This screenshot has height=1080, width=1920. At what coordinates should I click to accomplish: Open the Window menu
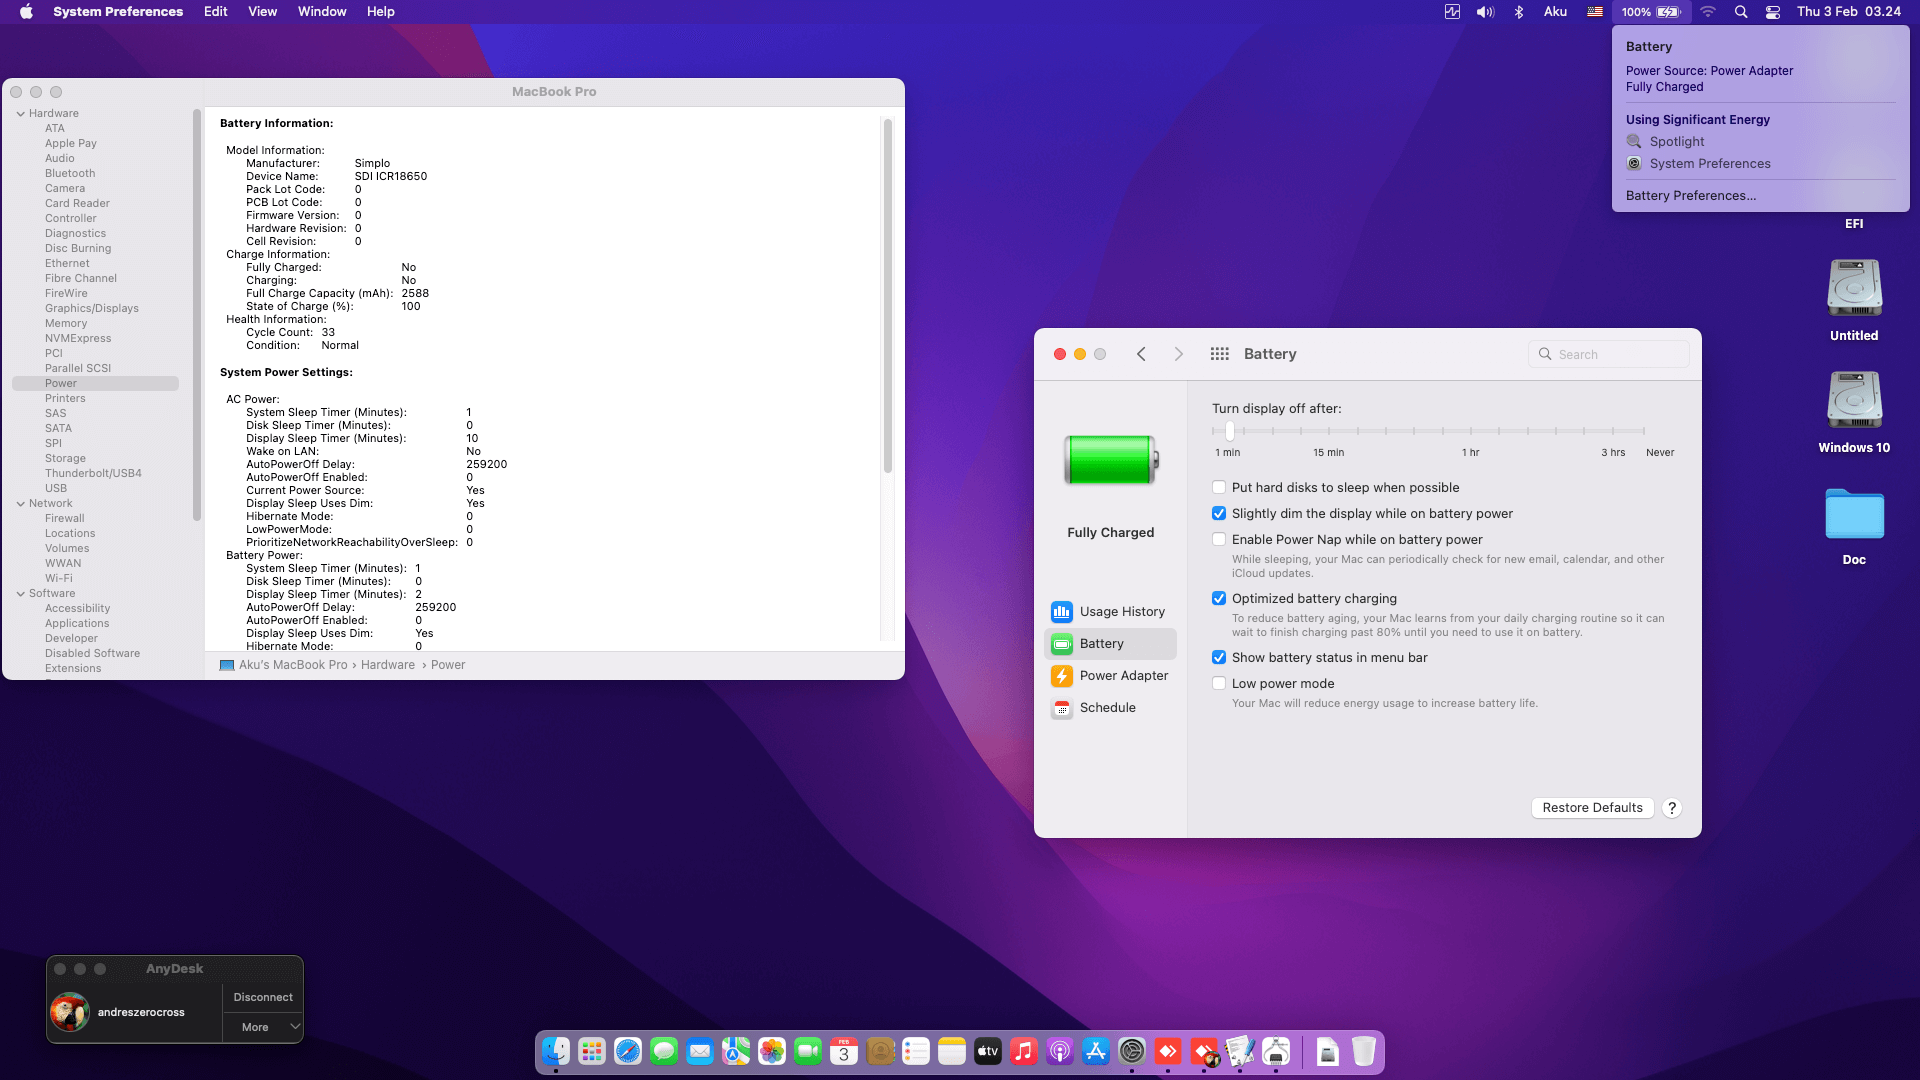(322, 12)
